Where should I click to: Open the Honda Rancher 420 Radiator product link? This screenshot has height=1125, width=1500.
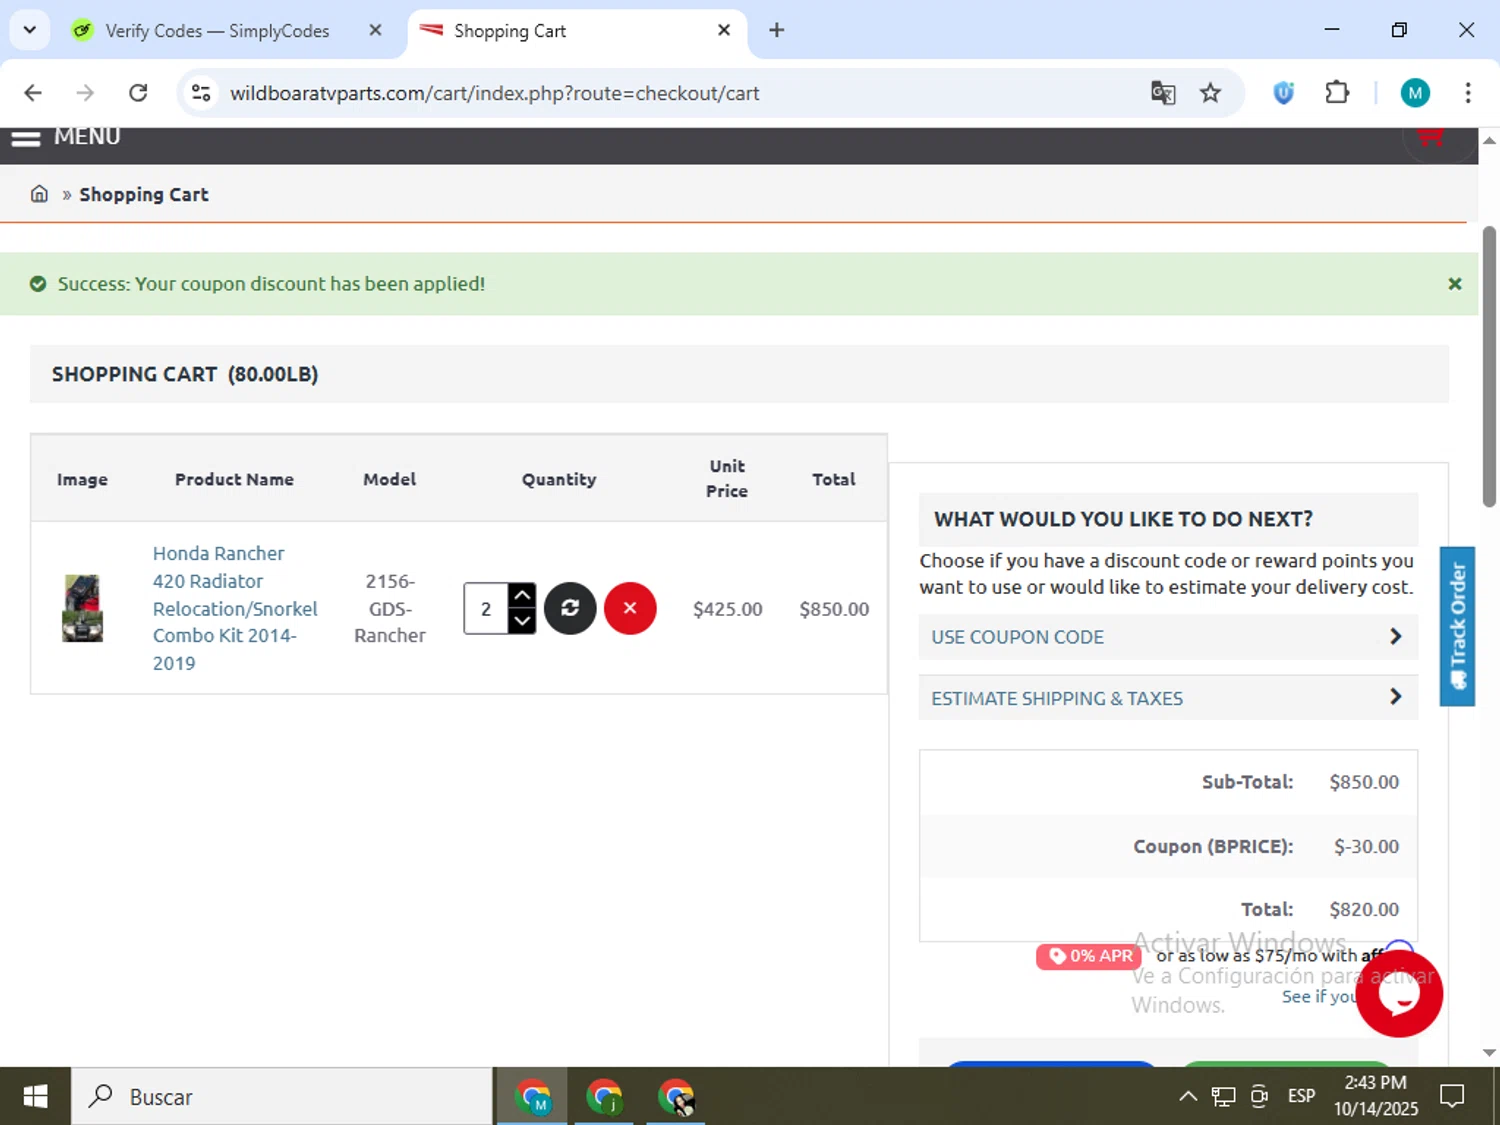235,608
